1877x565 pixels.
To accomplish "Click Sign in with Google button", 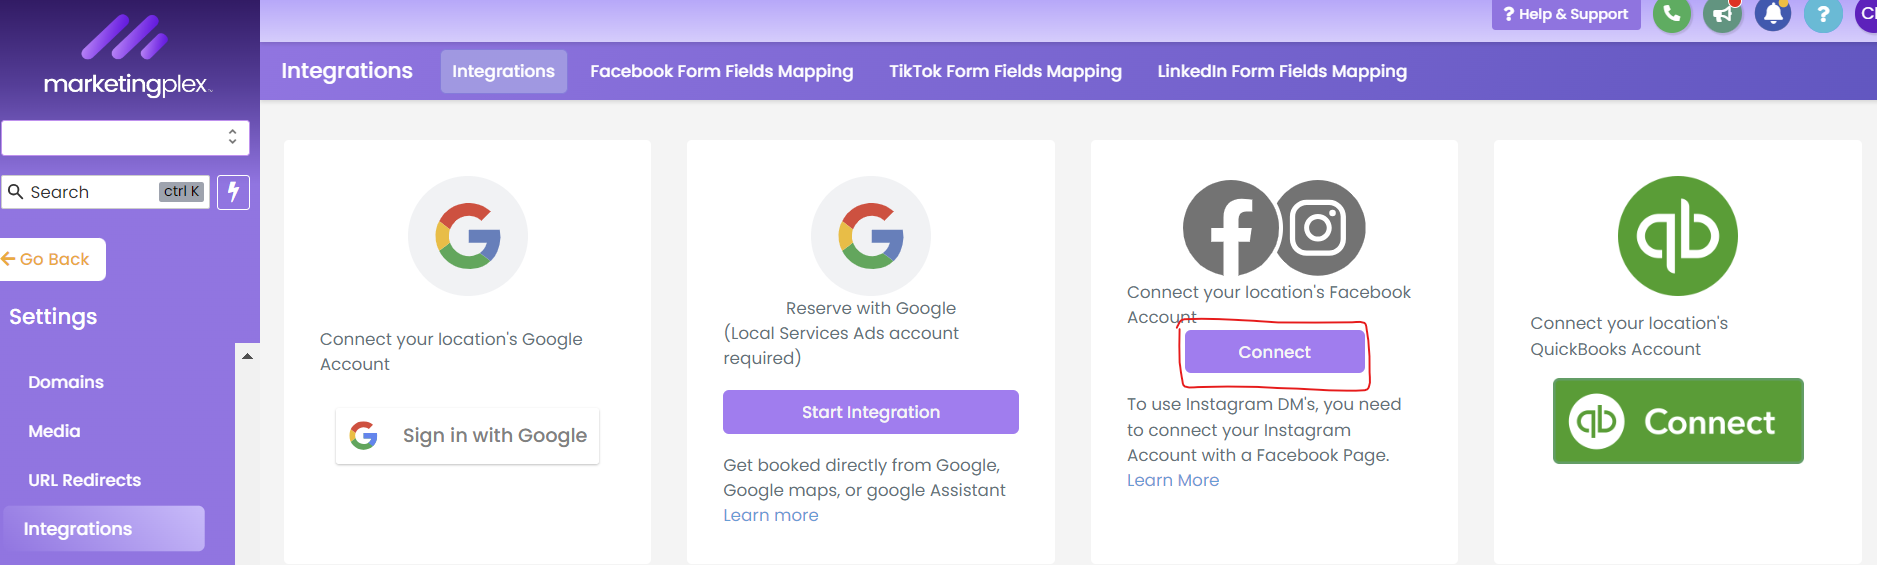I will pyautogui.click(x=467, y=435).
